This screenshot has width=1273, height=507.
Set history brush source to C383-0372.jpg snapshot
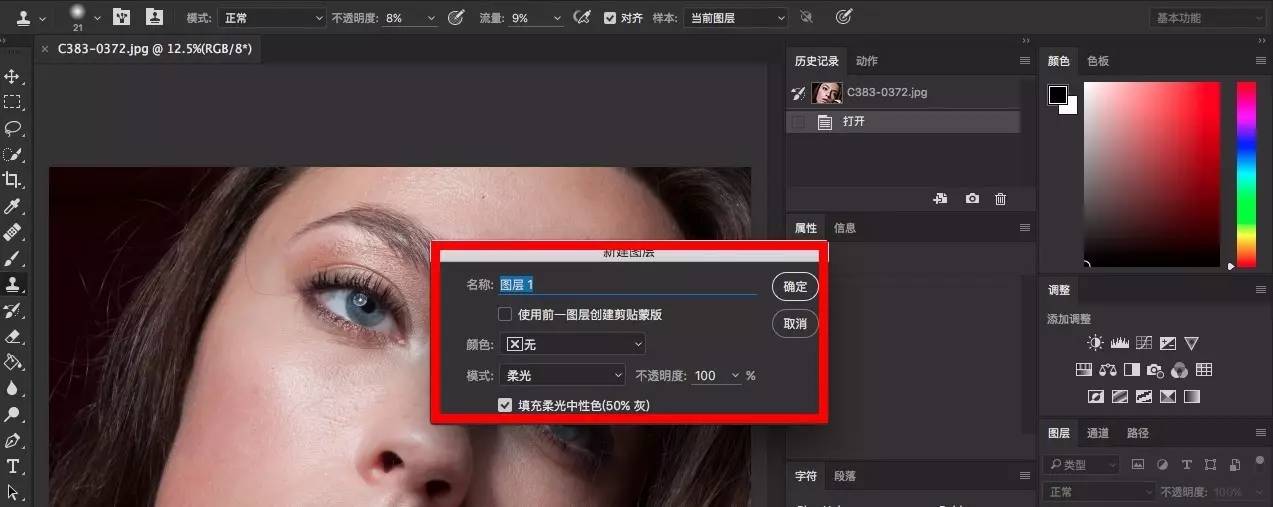[798, 93]
